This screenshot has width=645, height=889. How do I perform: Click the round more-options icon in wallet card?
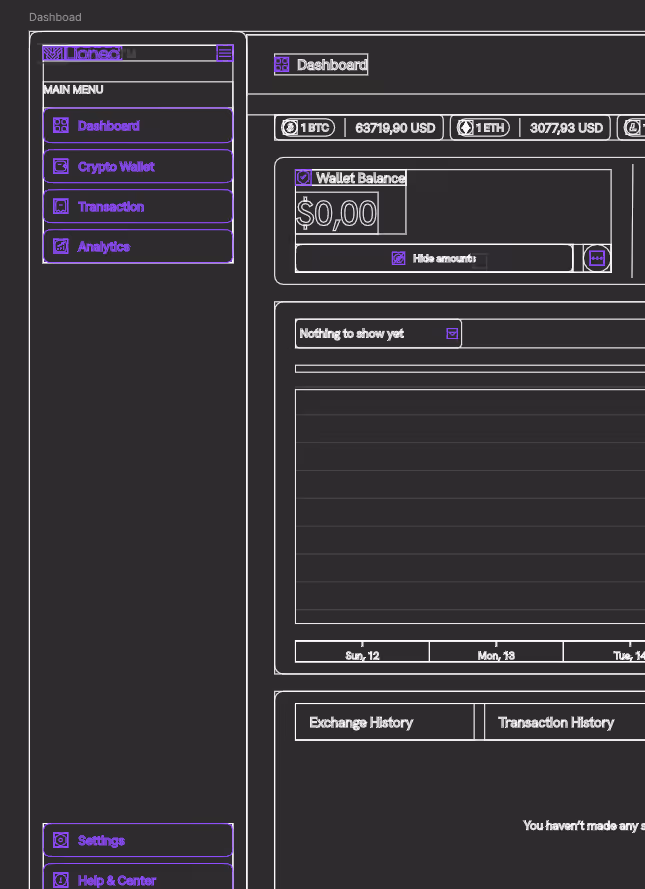pos(597,259)
